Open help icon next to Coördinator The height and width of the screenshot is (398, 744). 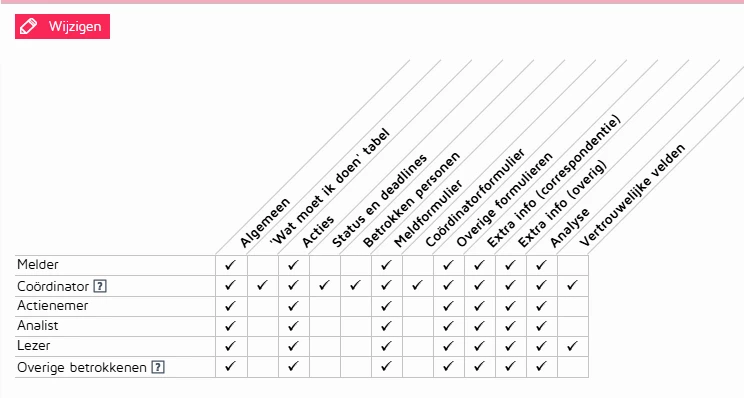pos(100,287)
